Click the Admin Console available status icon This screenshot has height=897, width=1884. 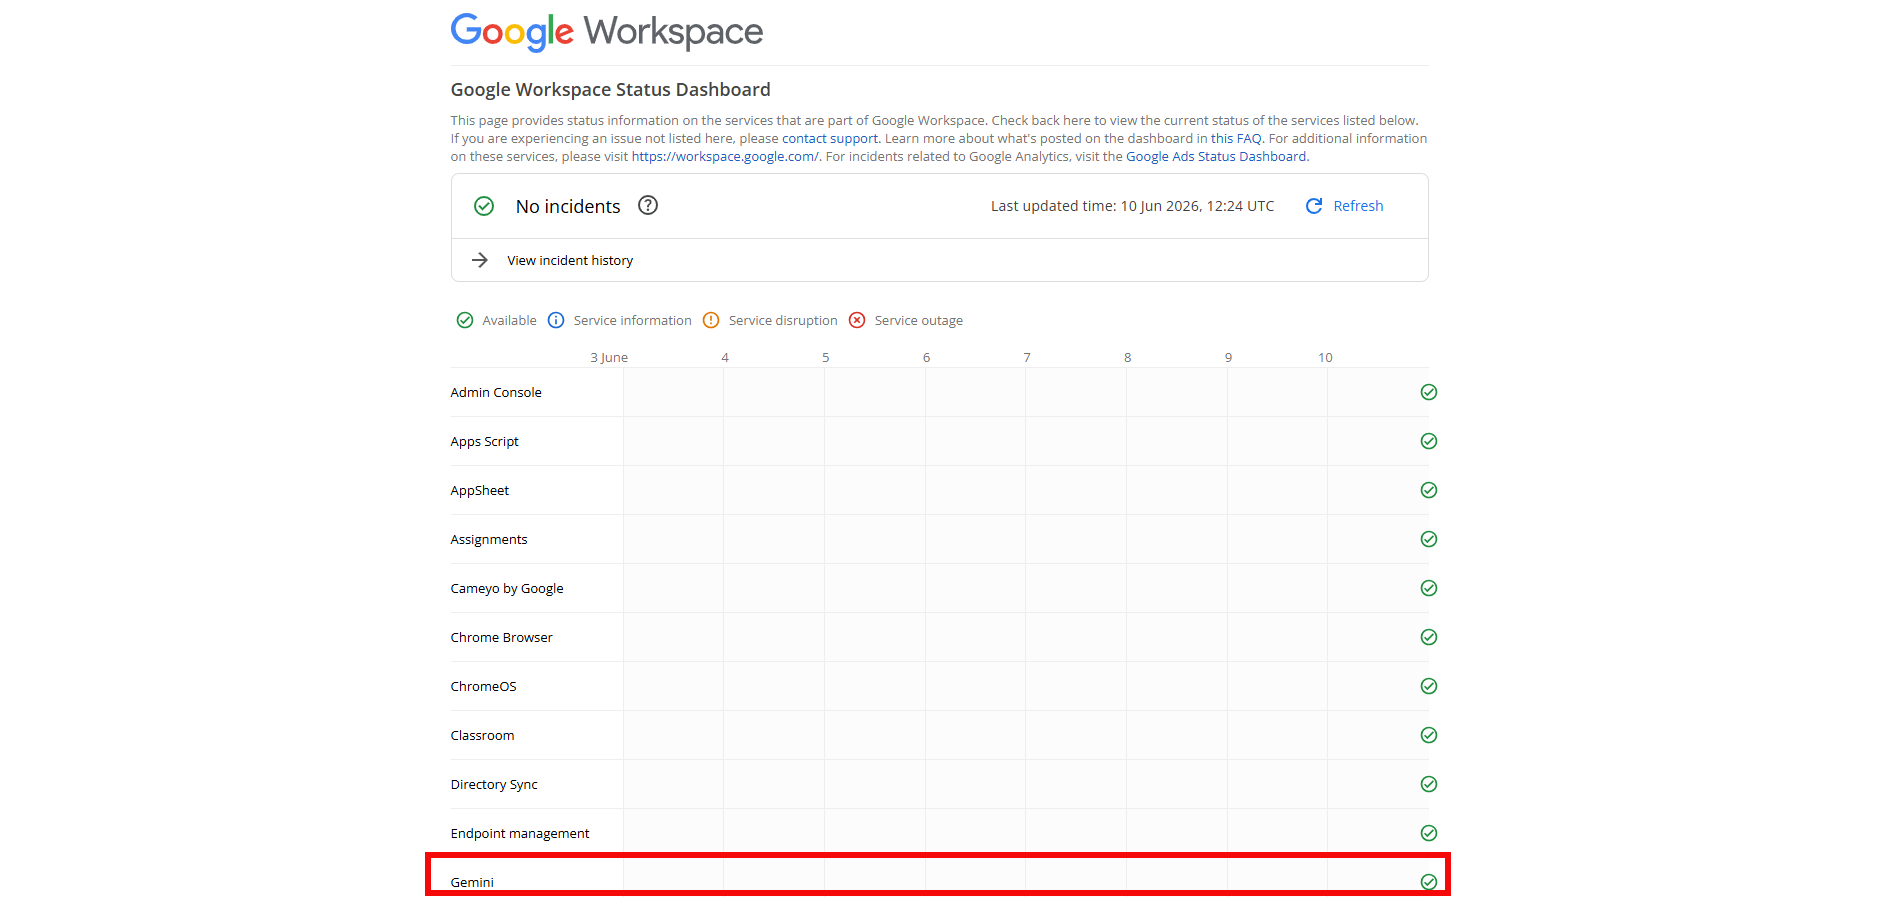1429,392
